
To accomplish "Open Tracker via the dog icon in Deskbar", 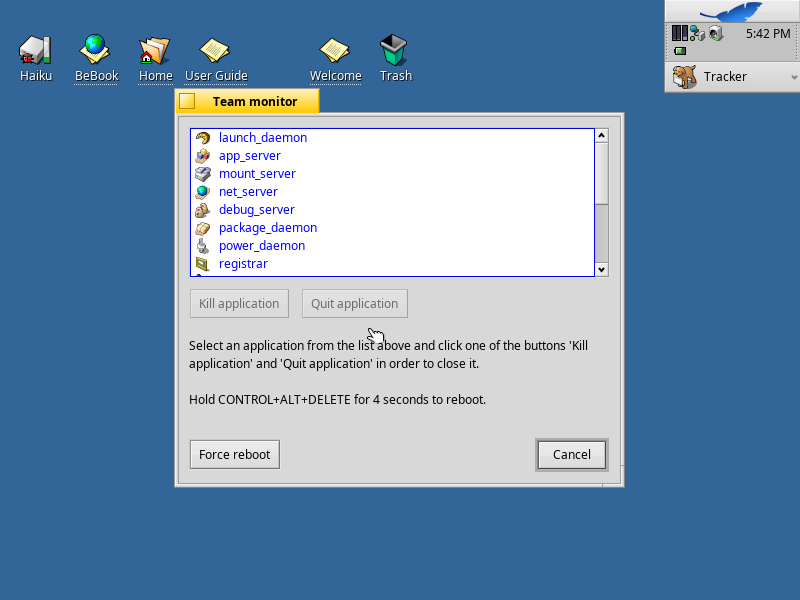I will pyautogui.click(x=682, y=77).
